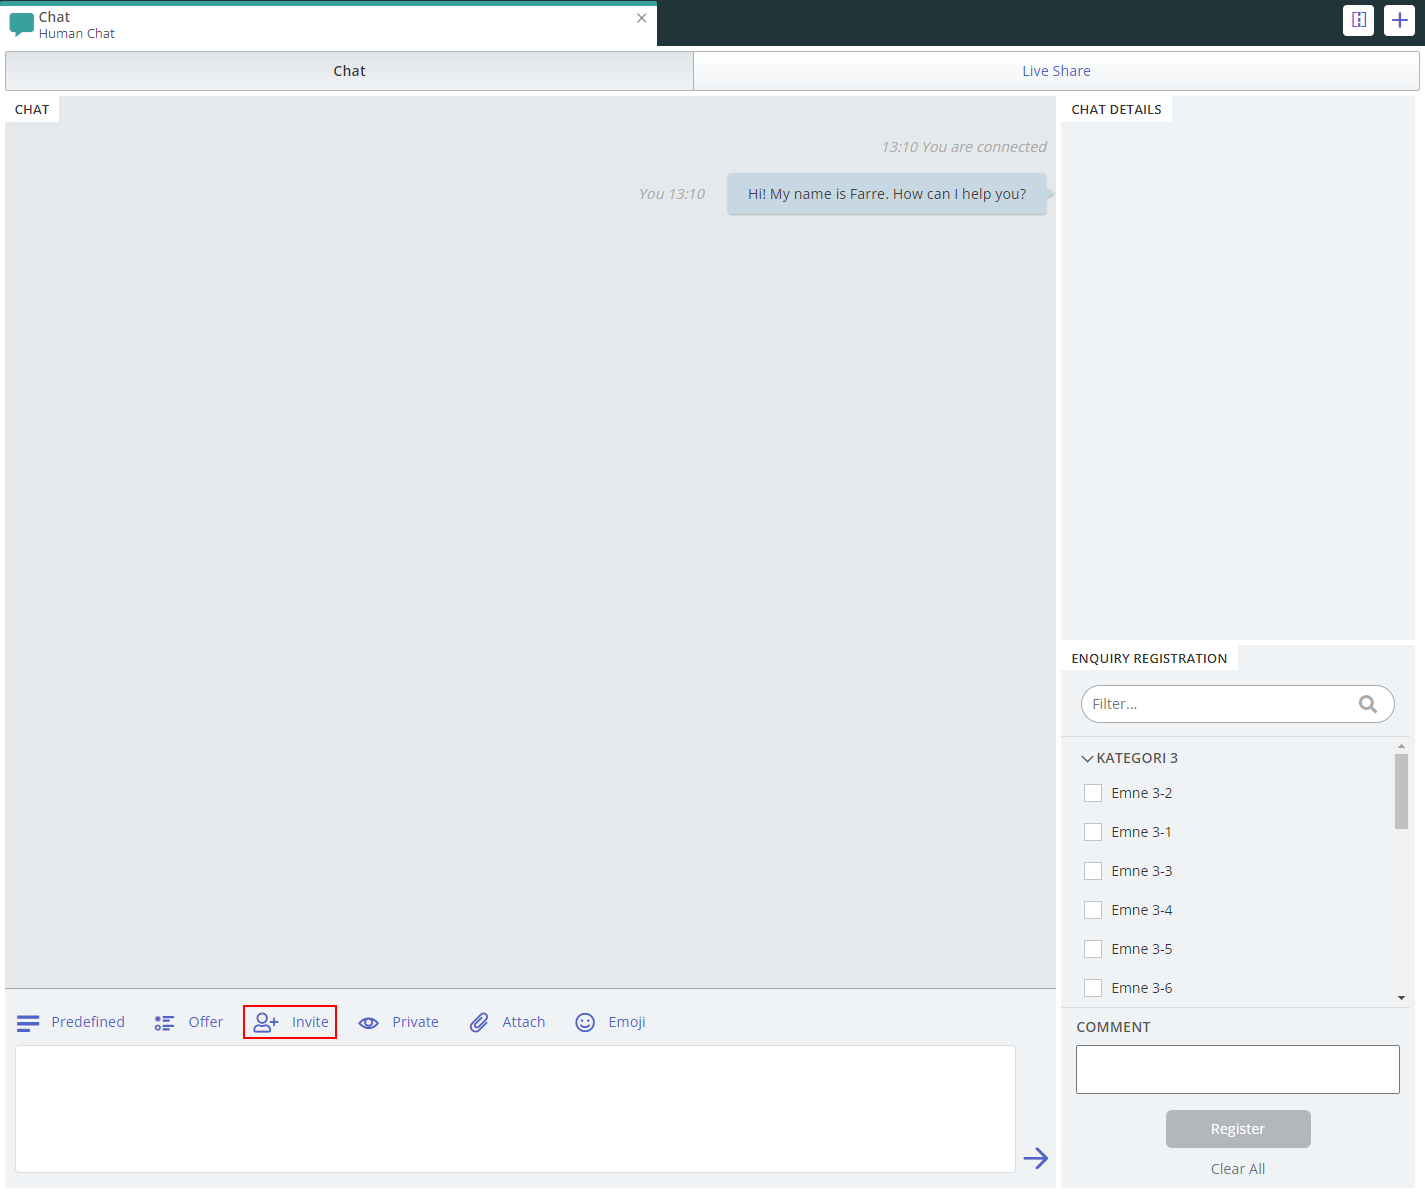Image resolution: width=1425 pixels, height=1193 pixels.
Task: Enable the Emne 3-4 checkbox
Action: (1093, 910)
